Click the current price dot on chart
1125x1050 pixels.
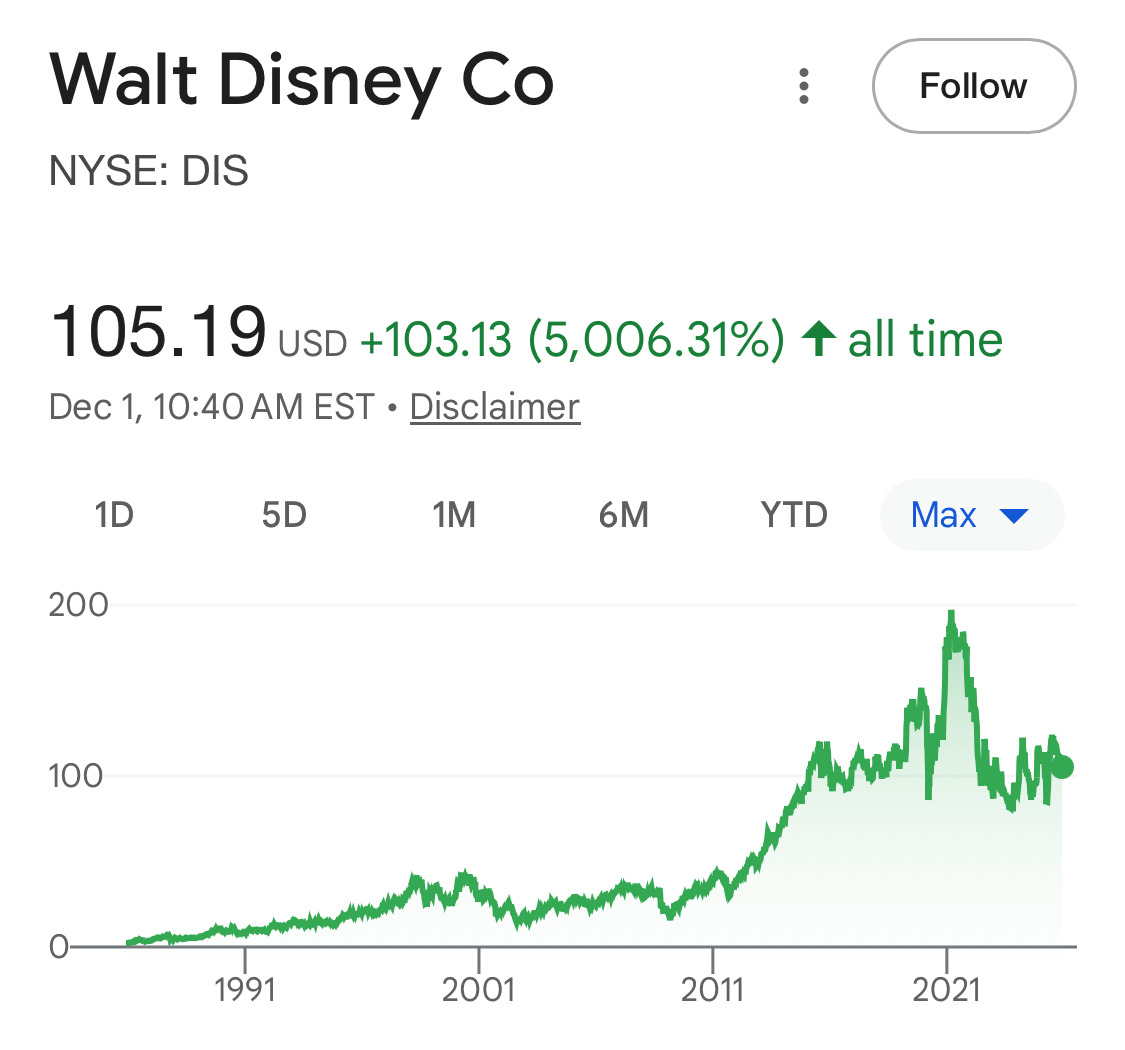1062,767
